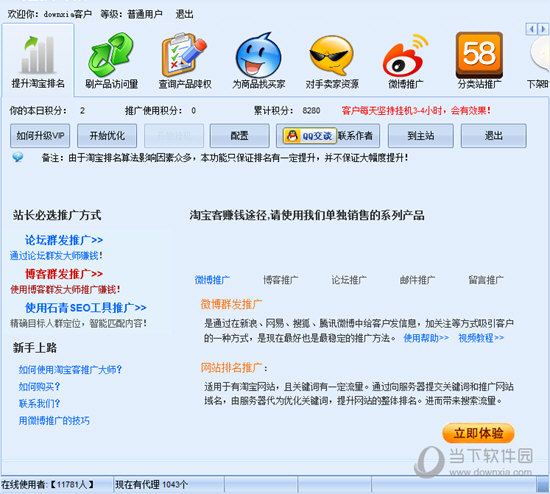Image resolution: width=550 pixels, height=494 pixels.
Task: Open the 论坛群发推广>> link
Action: coord(64,240)
